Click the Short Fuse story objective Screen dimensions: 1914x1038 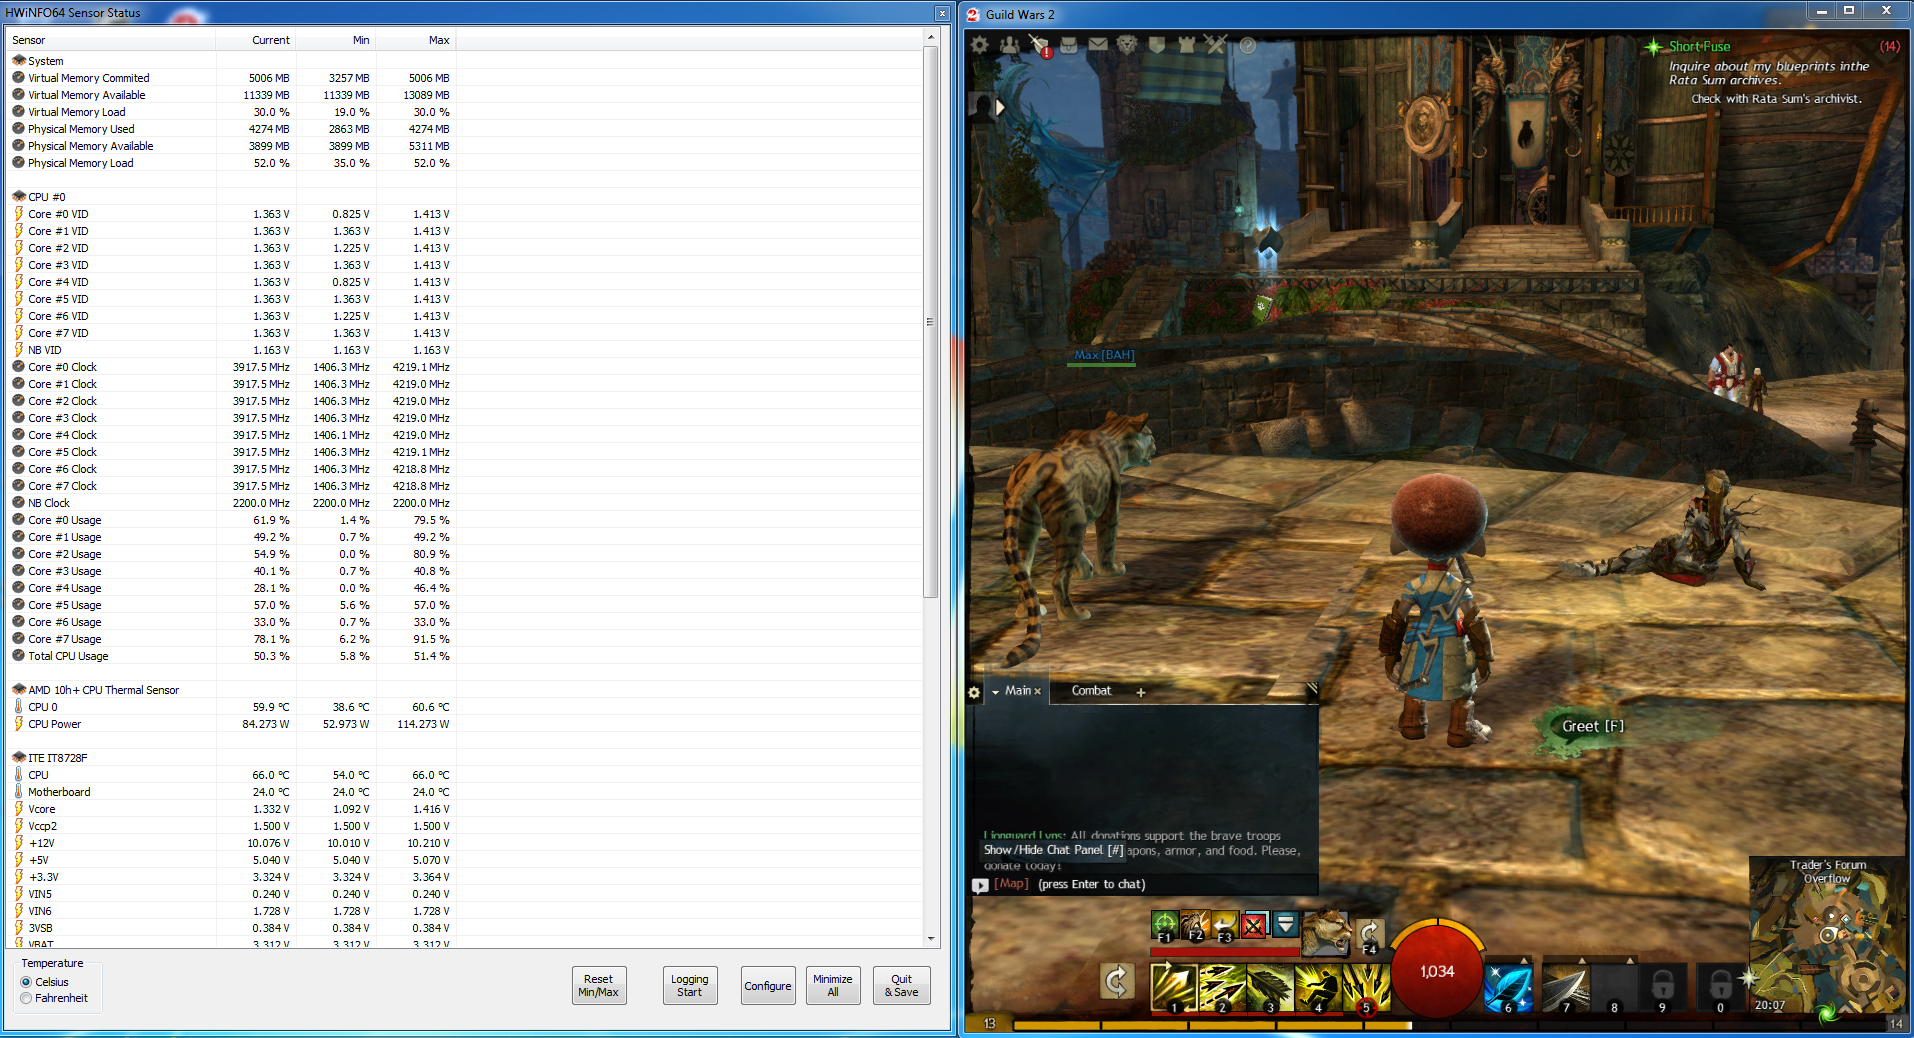[x=1699, y=47]
